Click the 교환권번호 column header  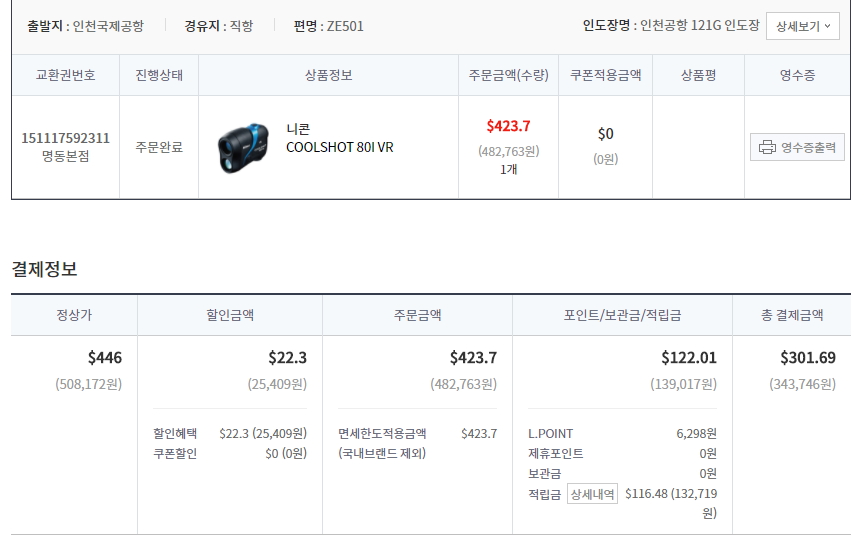point(65,75)
